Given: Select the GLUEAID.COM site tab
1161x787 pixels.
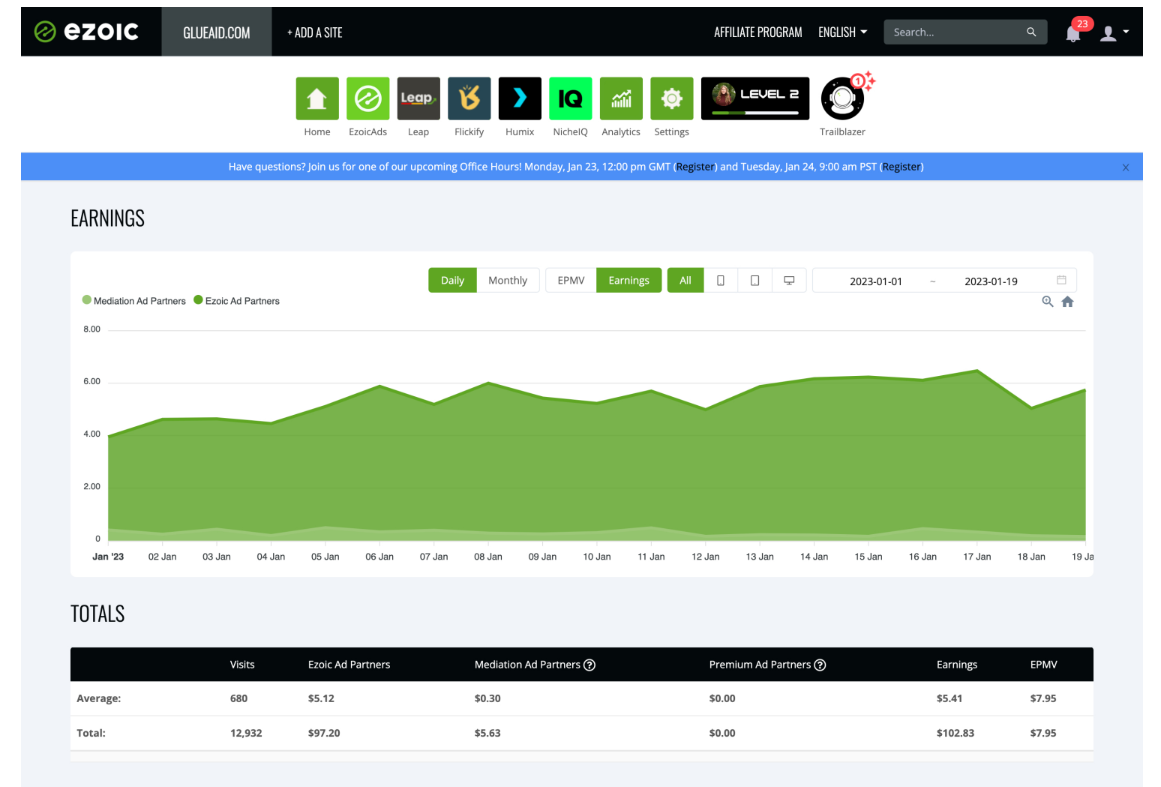Looking at the screenshot, I should click(x=217, y=32).
